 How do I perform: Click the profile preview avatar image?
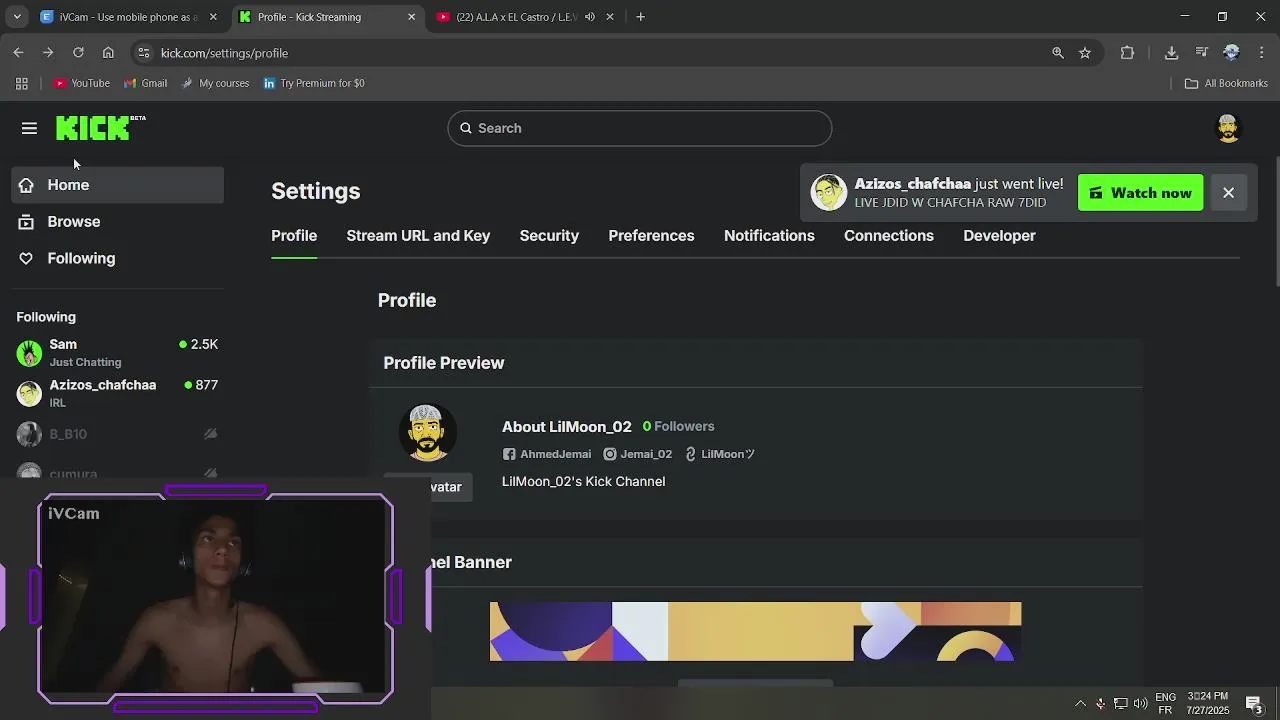point(428,432)
